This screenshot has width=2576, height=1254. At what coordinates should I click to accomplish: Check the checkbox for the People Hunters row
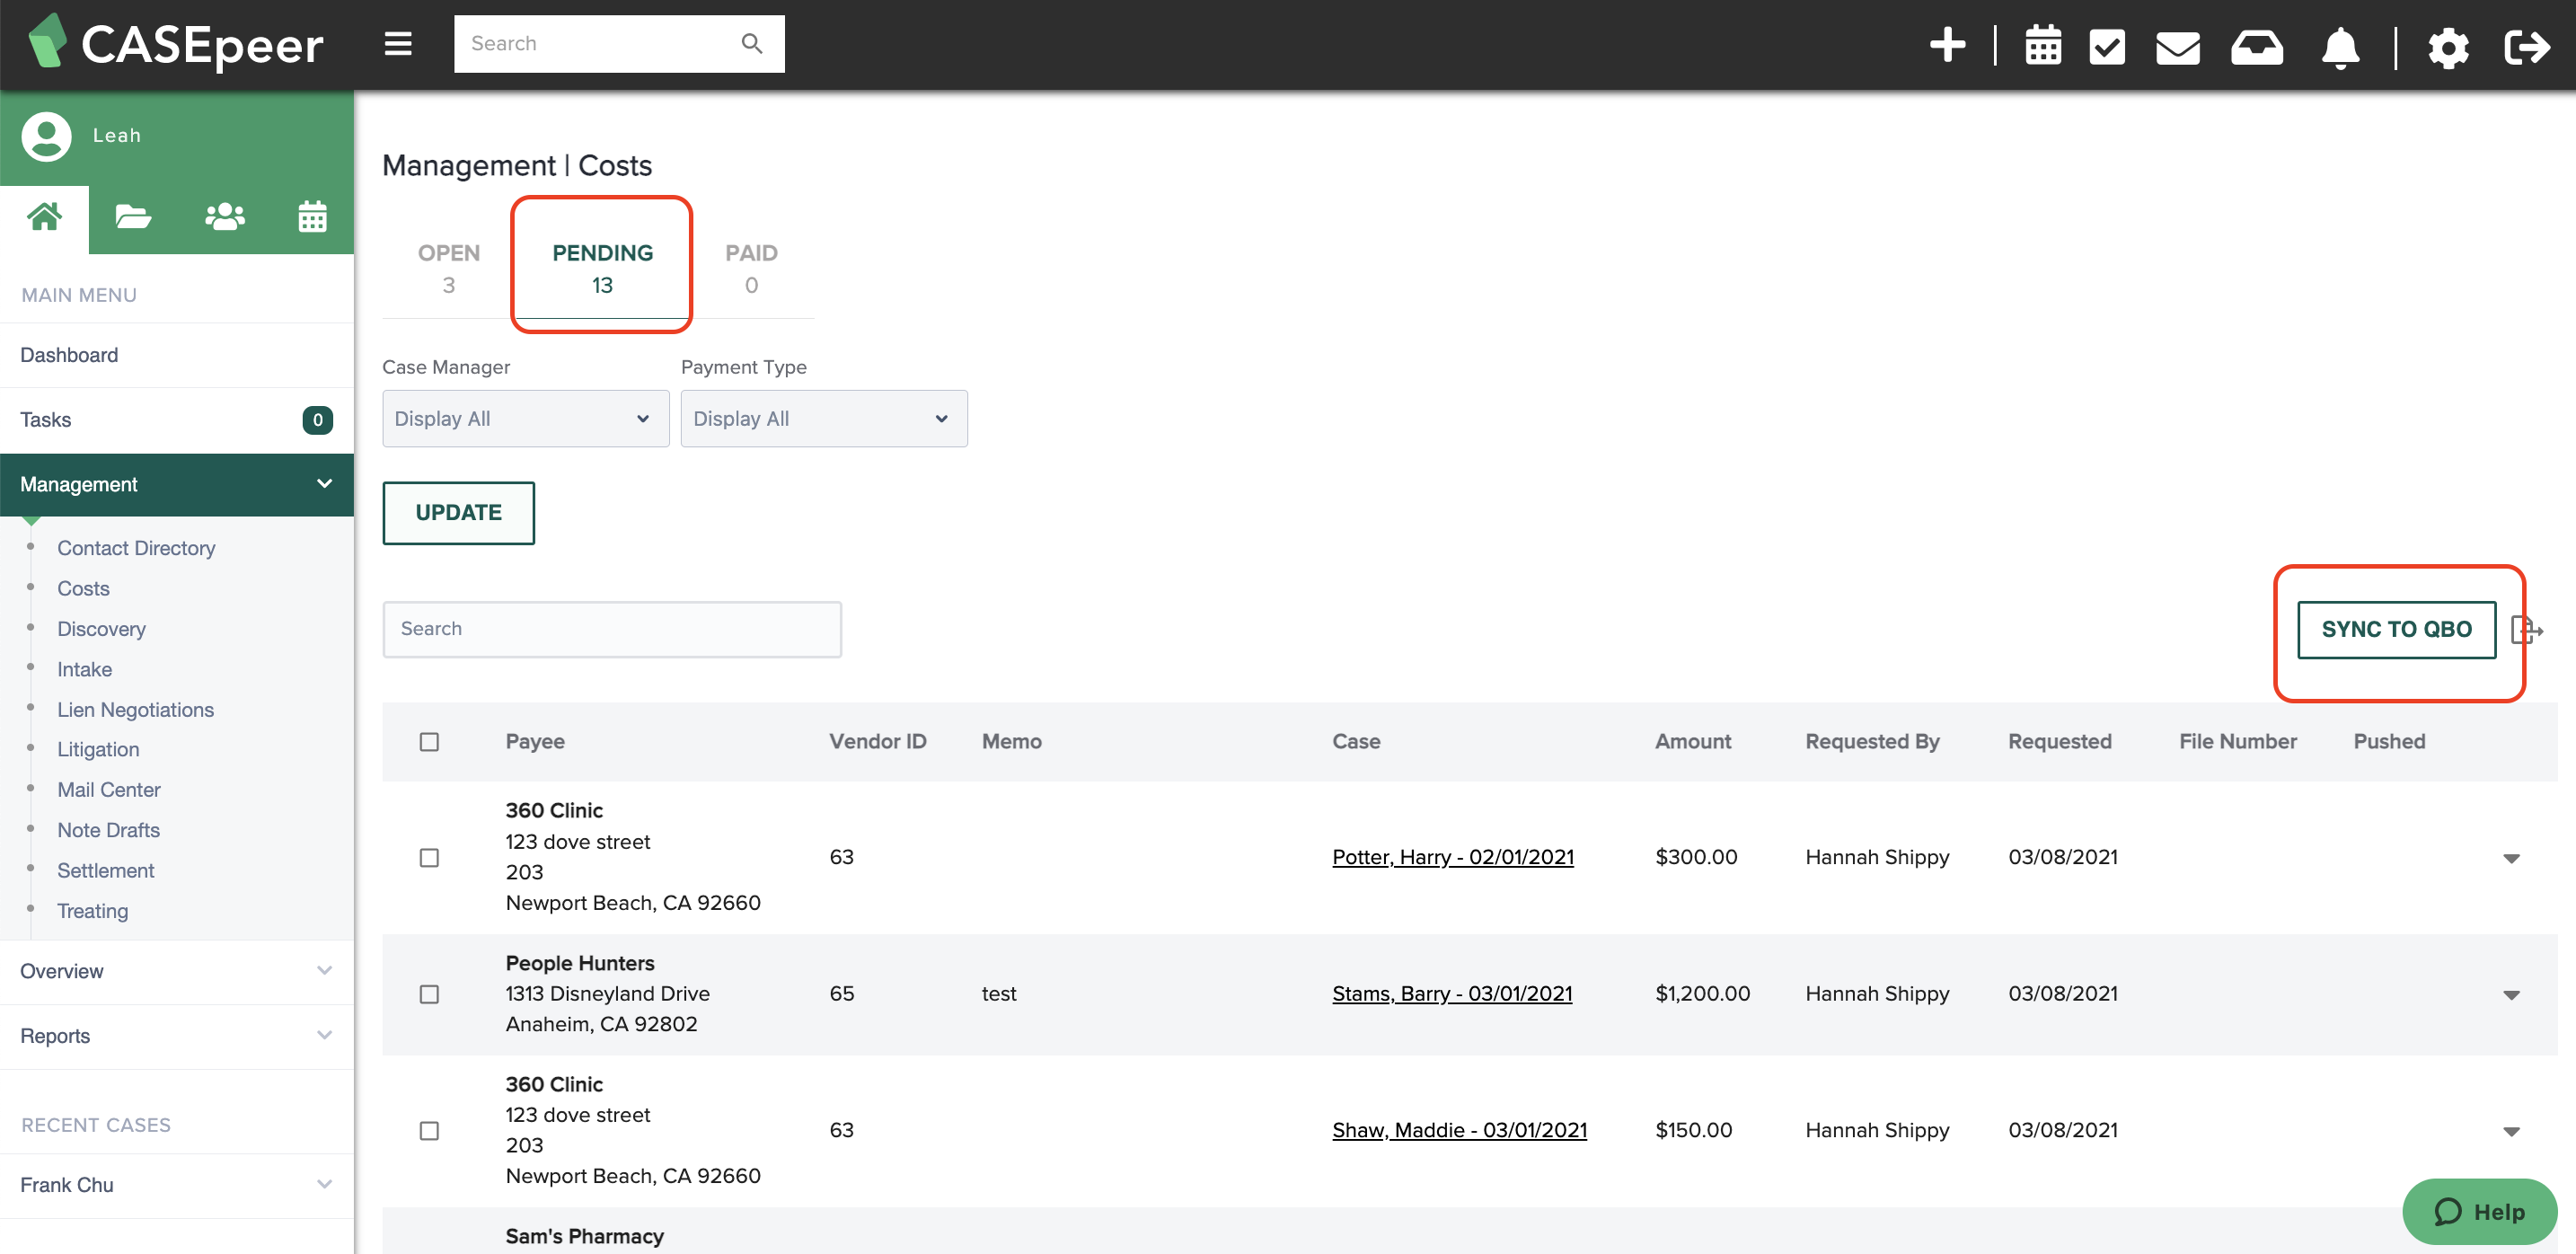point(430,994)
